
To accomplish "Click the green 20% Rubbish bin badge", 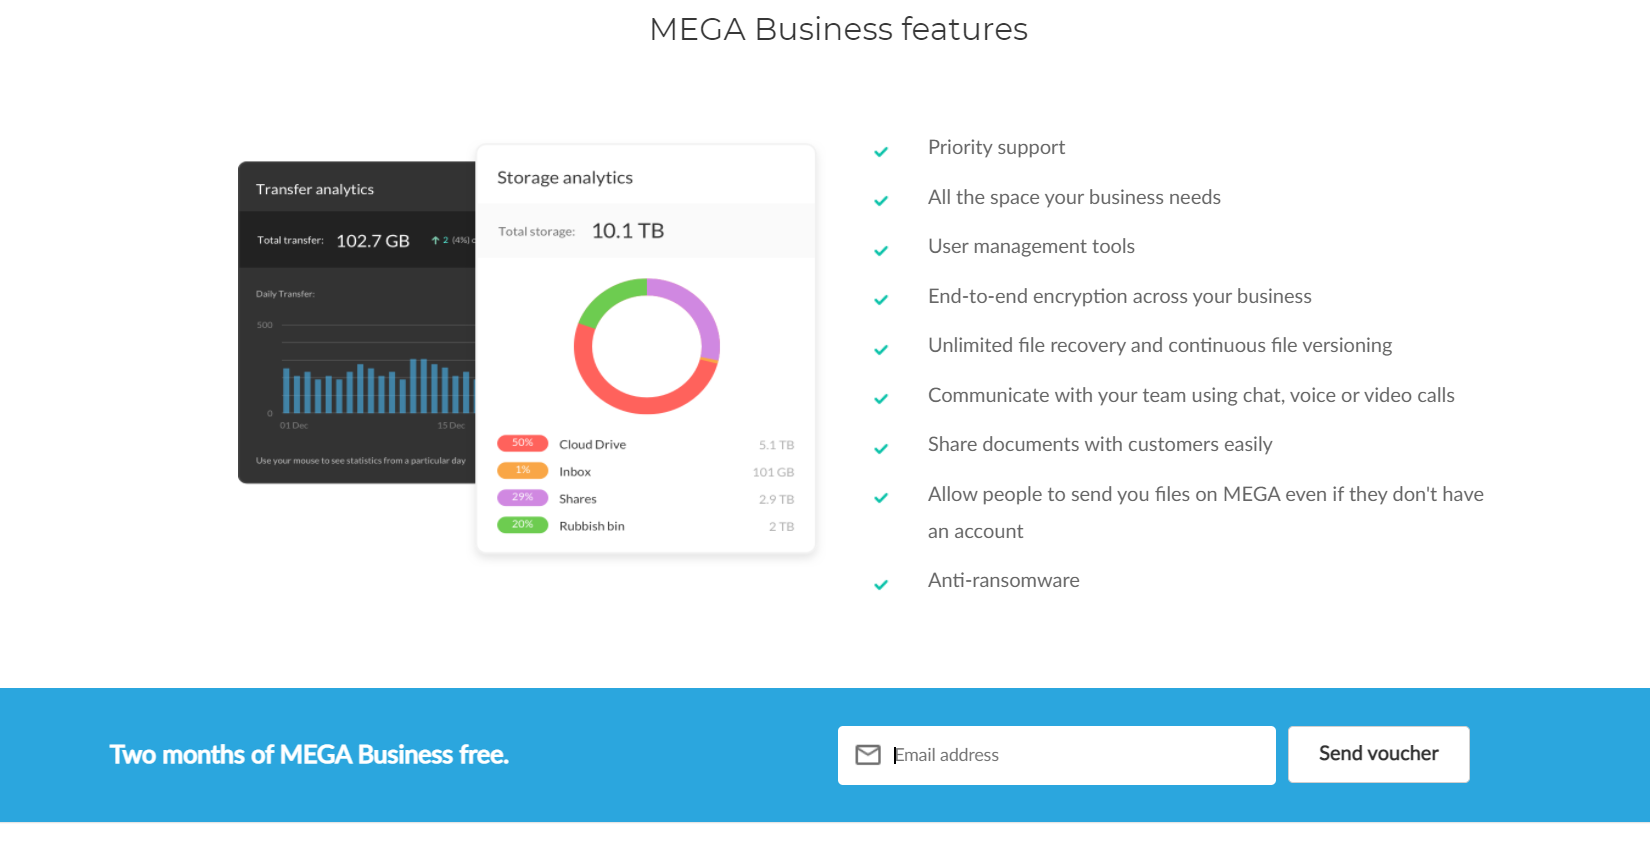I will tap(522, 524).
